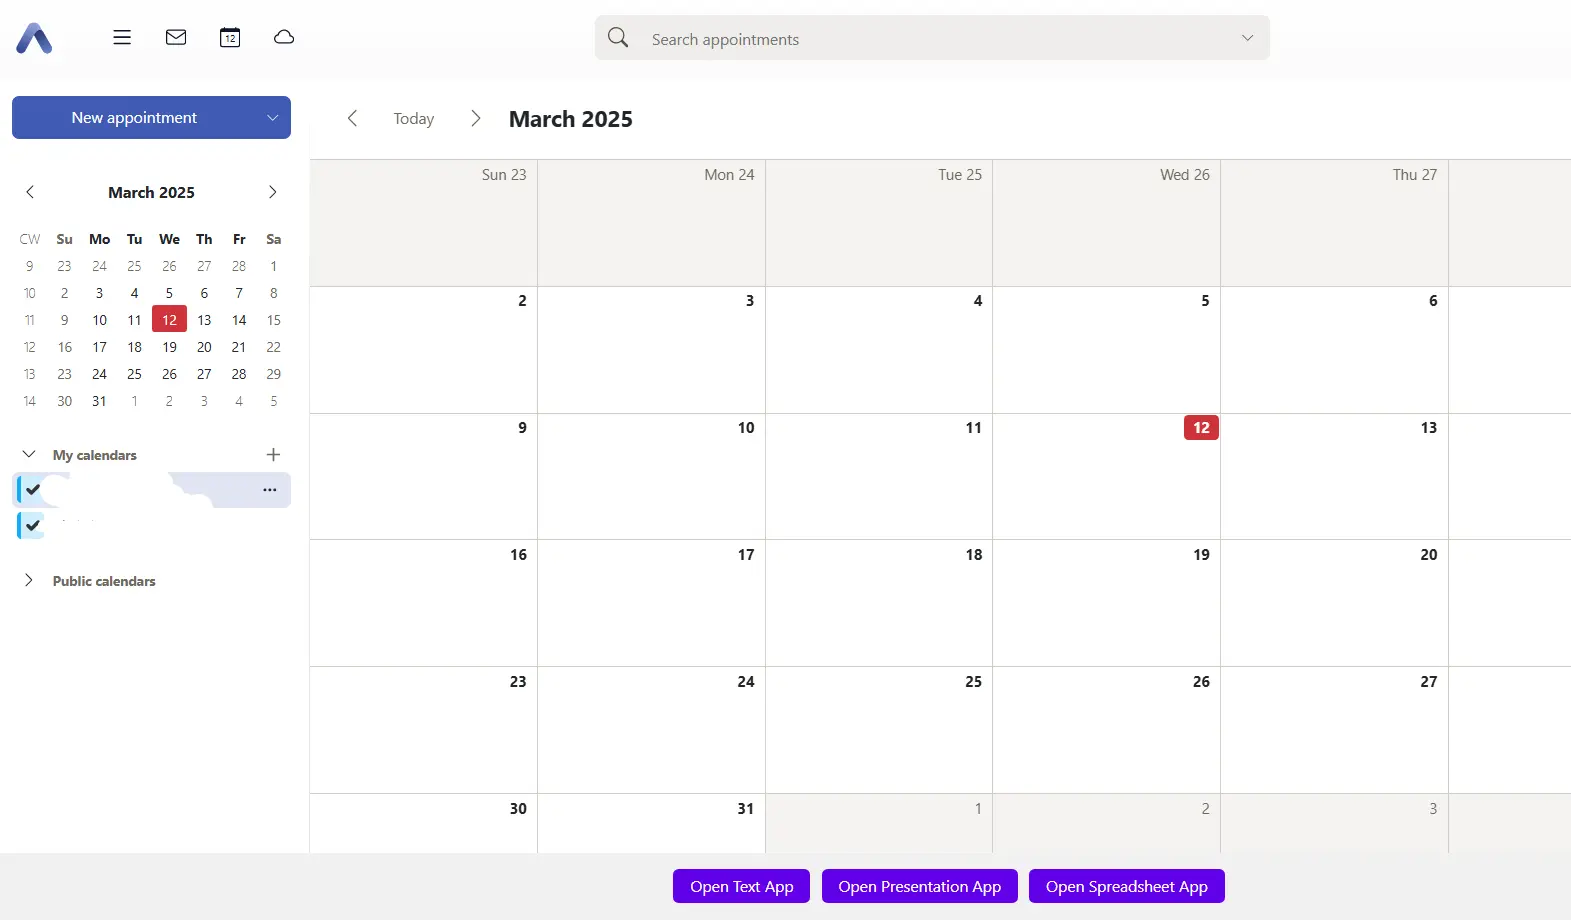Go to previous month in main calendar
The width and height of the screenshot is (1571, 920).
(x=352, y=118)
